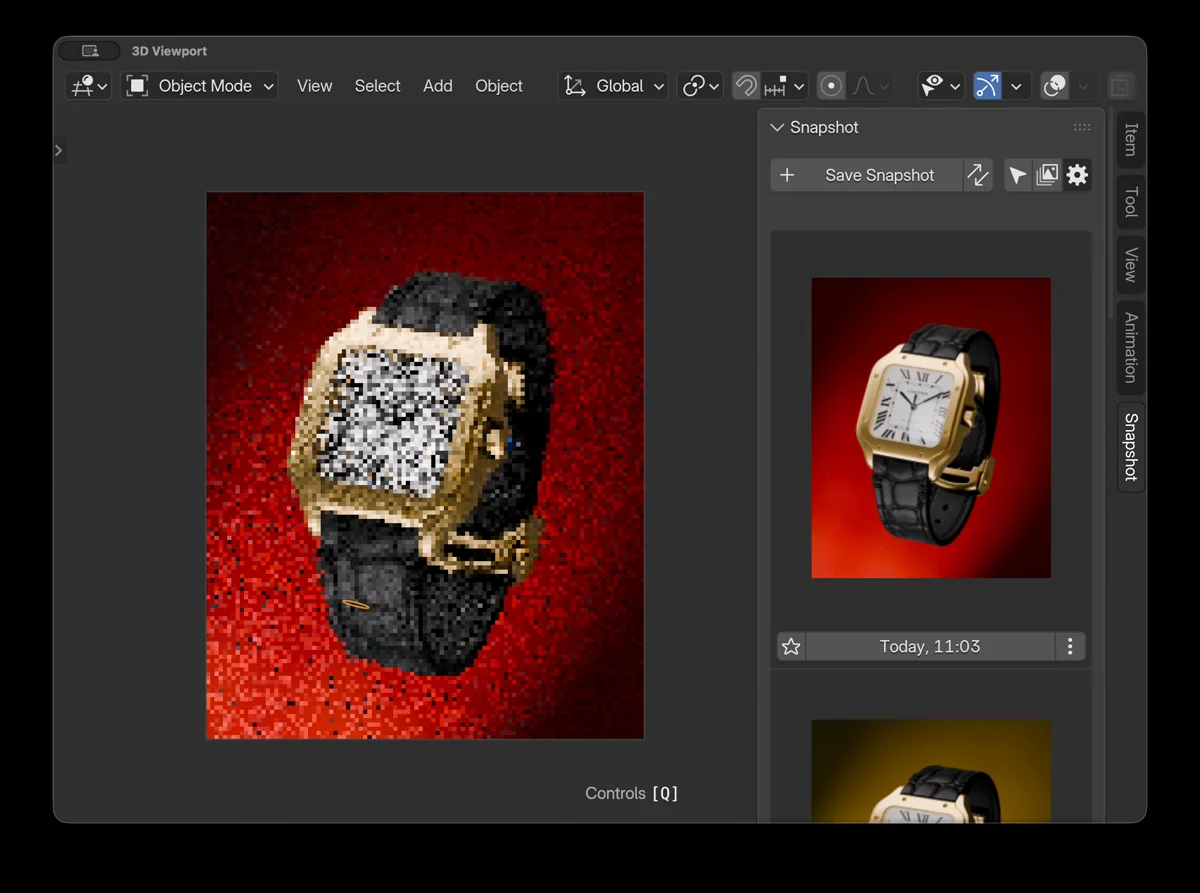Select the arrow cursor icon beside Save Snapshot
This screenshot has width=1200, height=893.
pyautogui.click(x=1017, y=175)
